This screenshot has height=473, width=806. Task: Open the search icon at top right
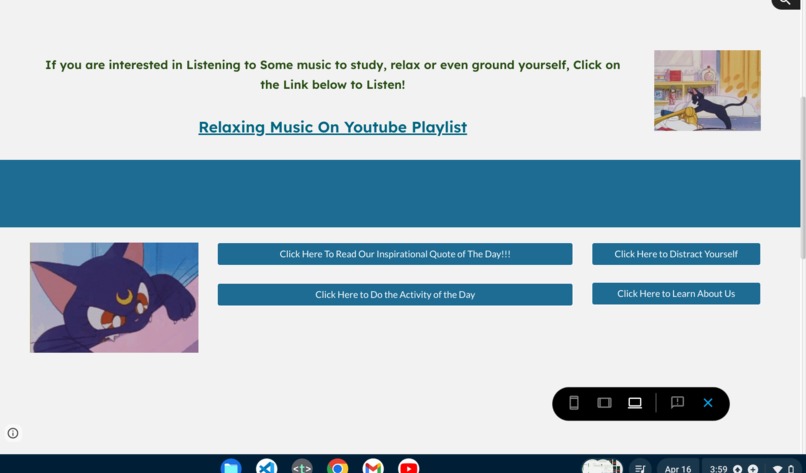pyautogui.click(x=785, y=3)
